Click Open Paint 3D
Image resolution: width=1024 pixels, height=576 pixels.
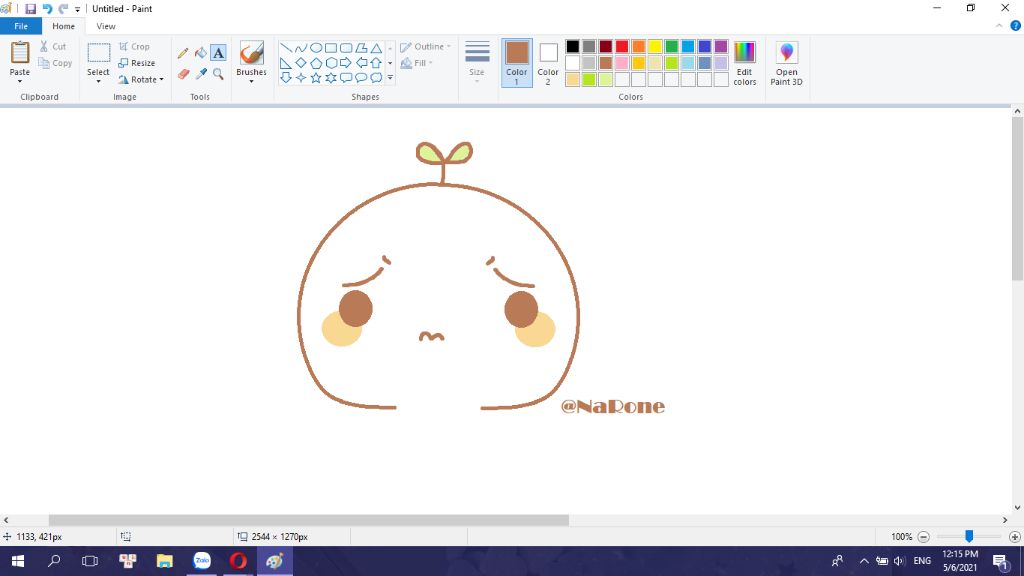pyautogui.click(x=786, y=63)
